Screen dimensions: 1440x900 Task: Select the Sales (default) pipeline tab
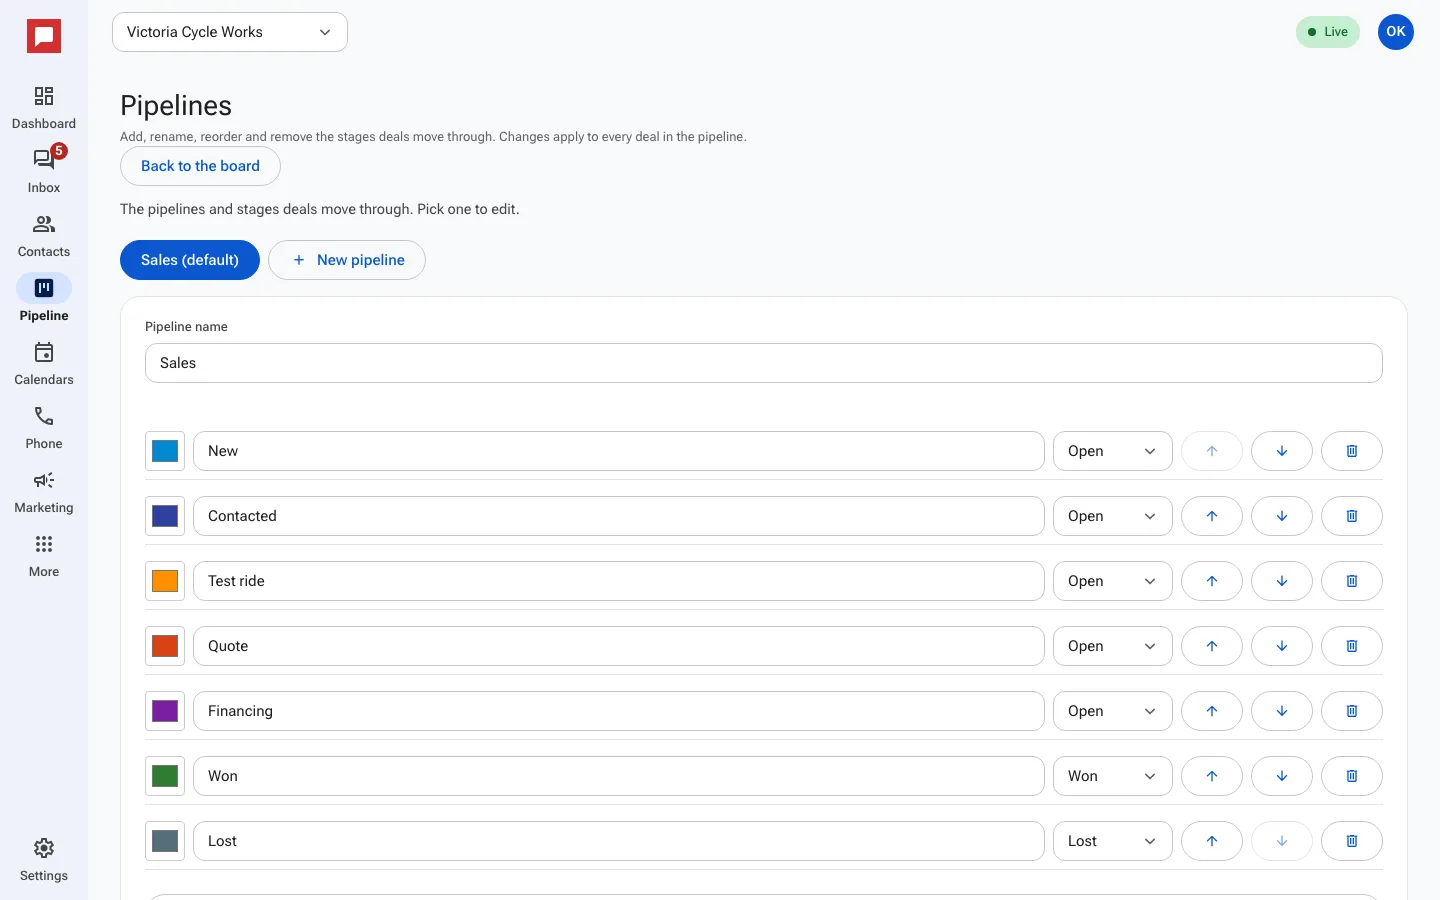pyautogui.click(x=190, y=260)
